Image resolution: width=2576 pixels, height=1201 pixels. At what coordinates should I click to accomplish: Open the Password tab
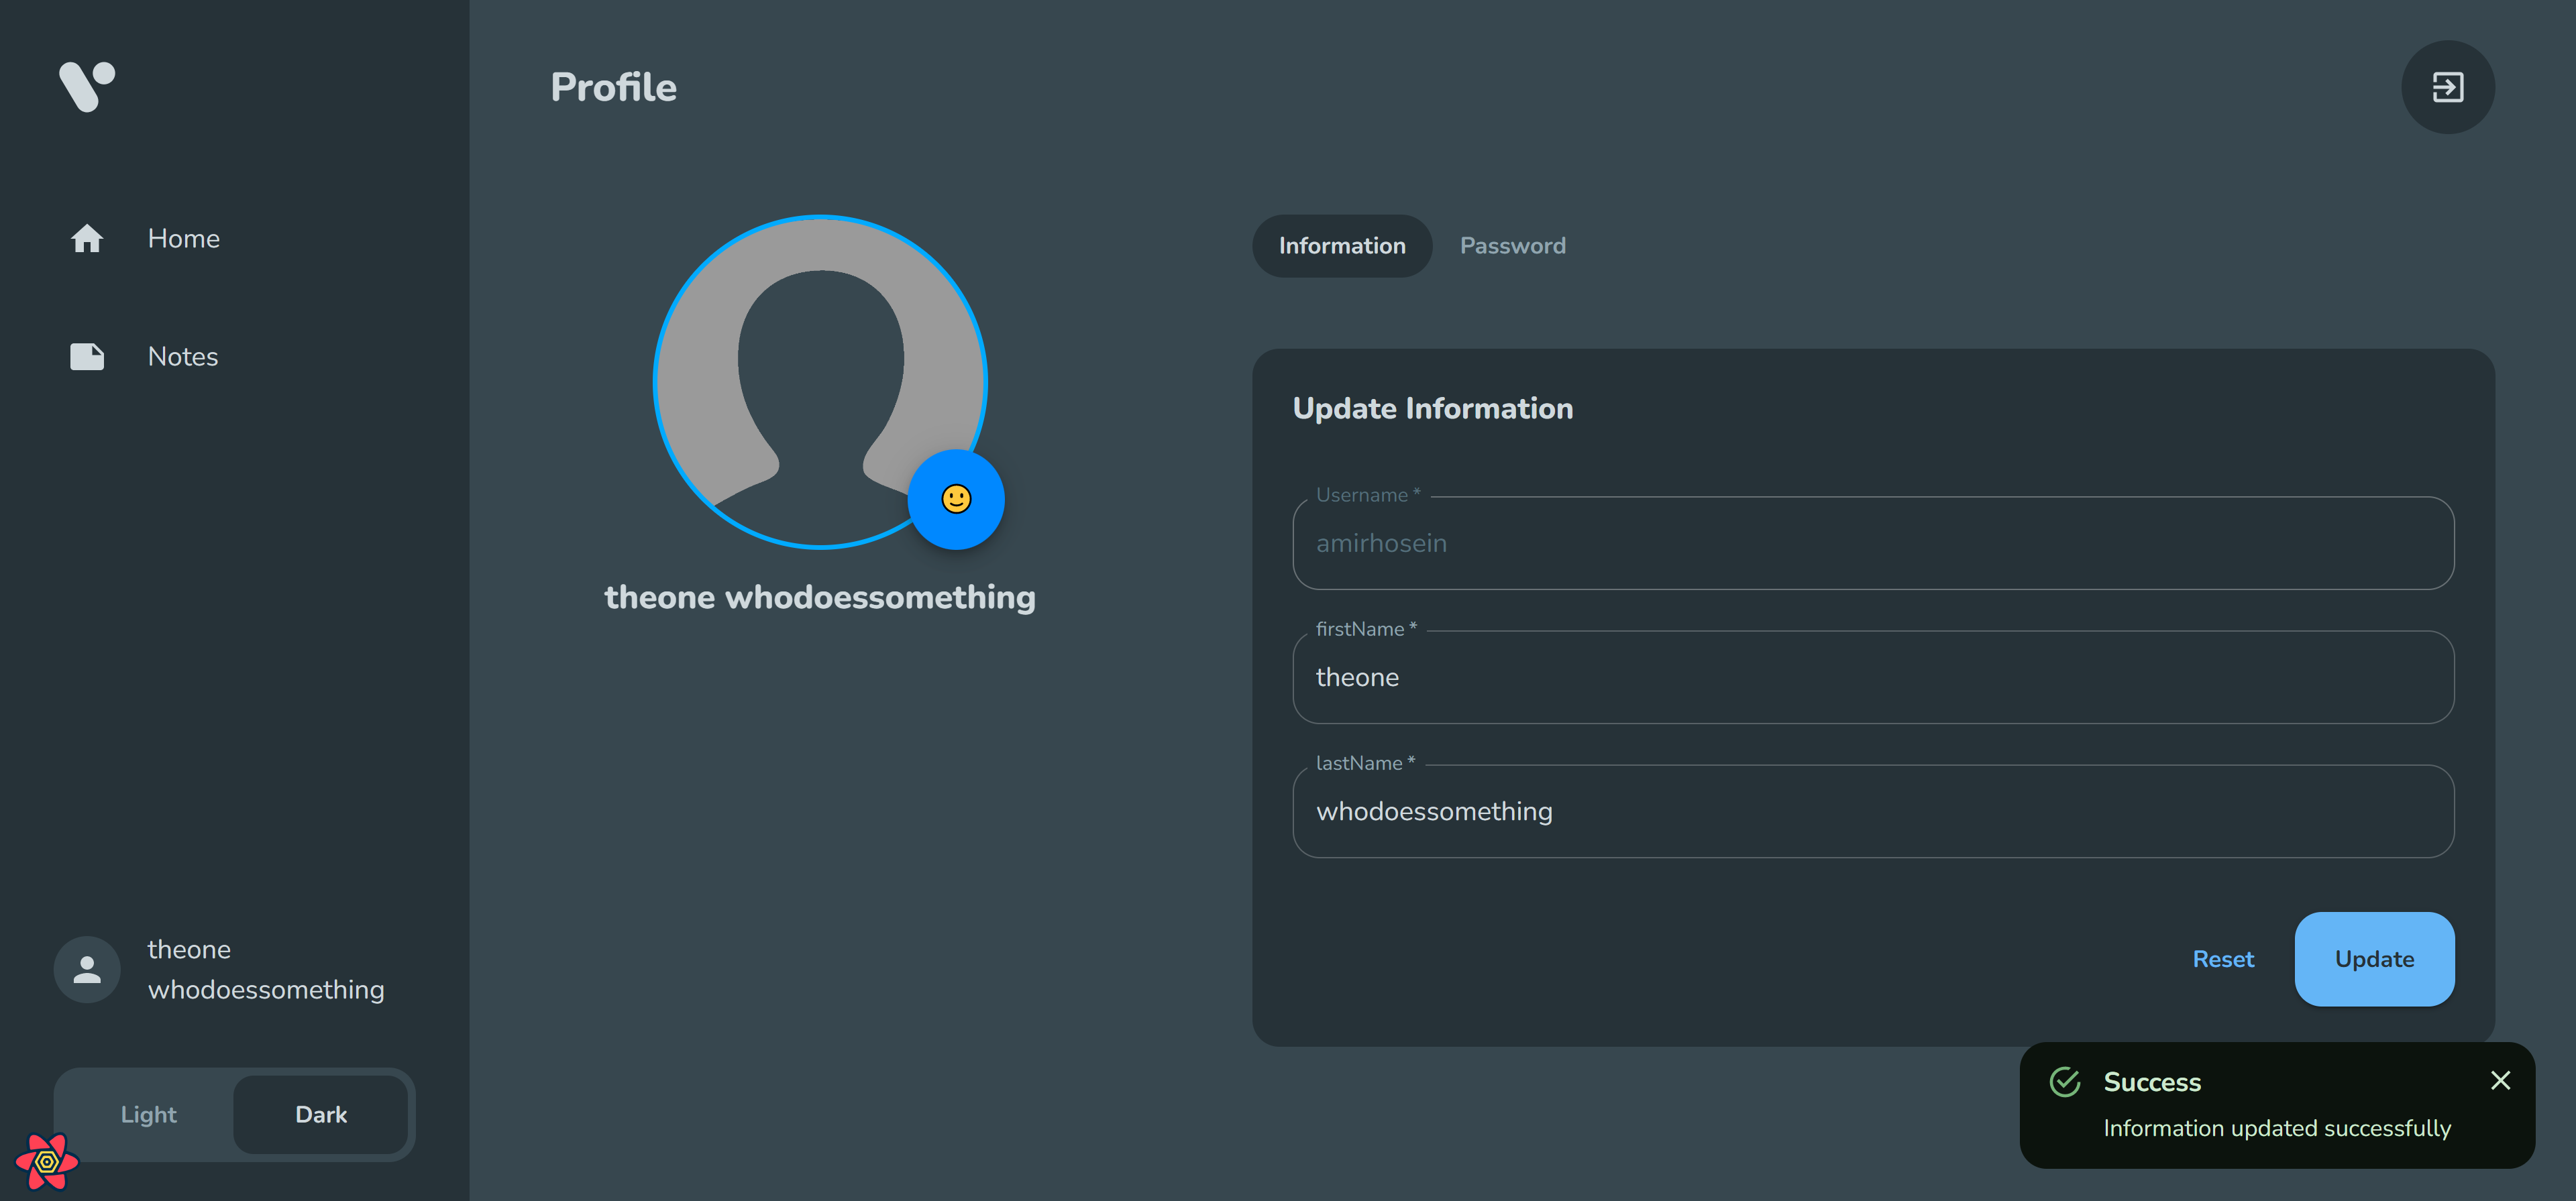point(1512,246)
